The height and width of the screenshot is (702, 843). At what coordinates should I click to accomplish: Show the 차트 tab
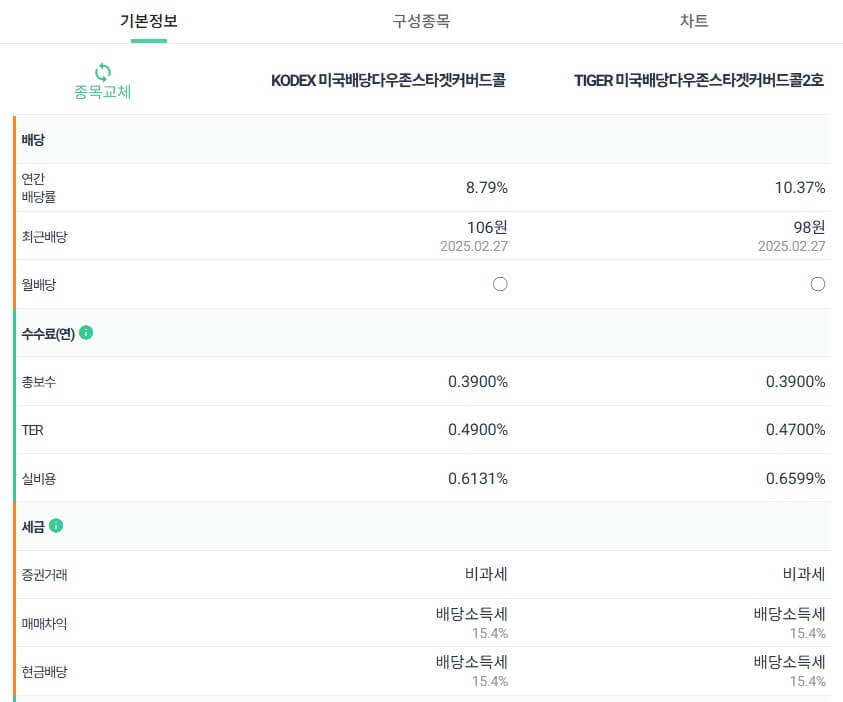[694, 21]
